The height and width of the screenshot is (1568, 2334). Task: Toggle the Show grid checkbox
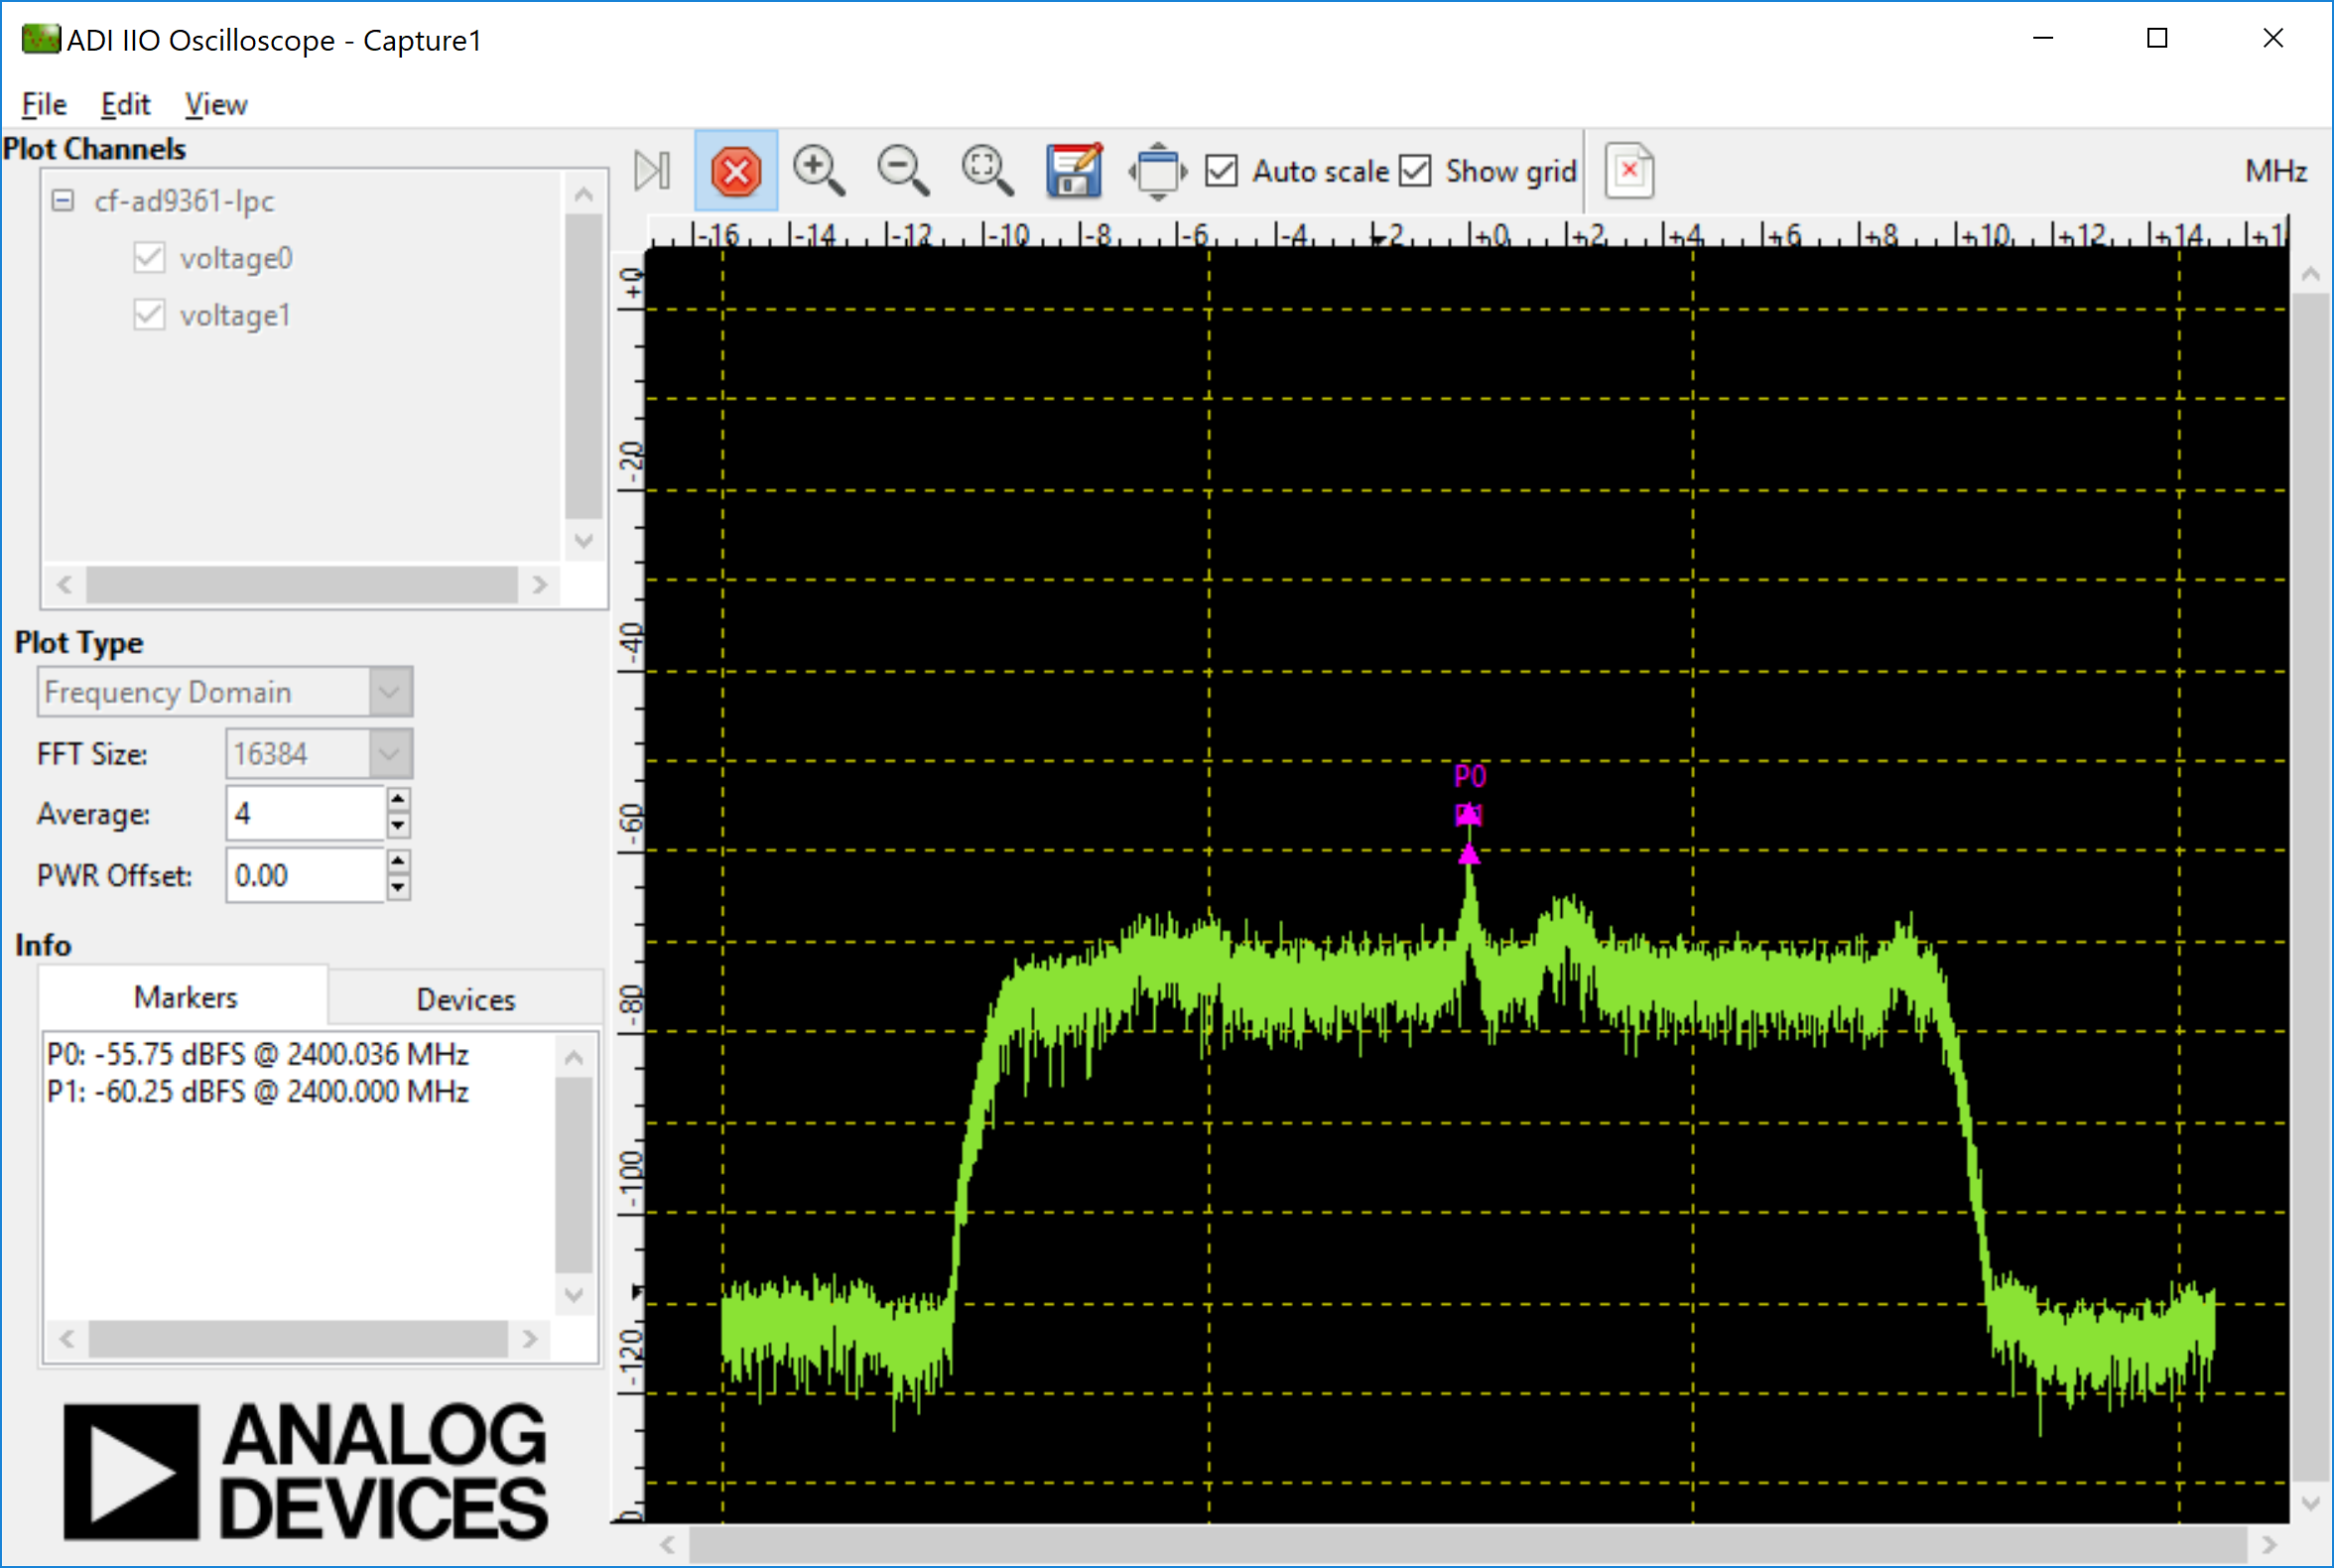click(1415, 171)
